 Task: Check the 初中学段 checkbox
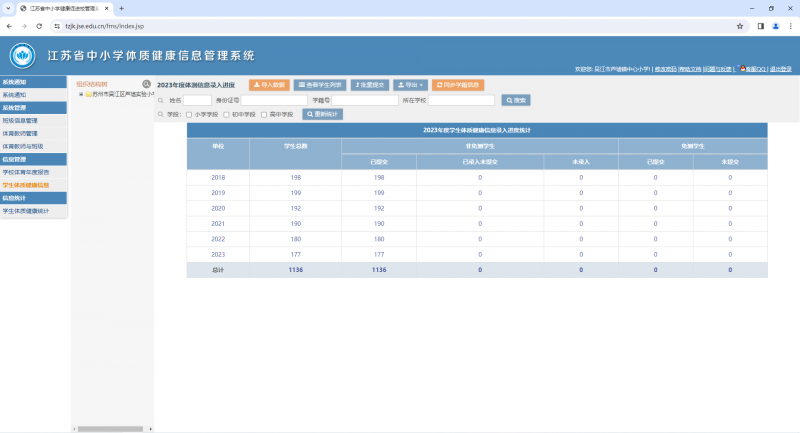click(226, 114)
